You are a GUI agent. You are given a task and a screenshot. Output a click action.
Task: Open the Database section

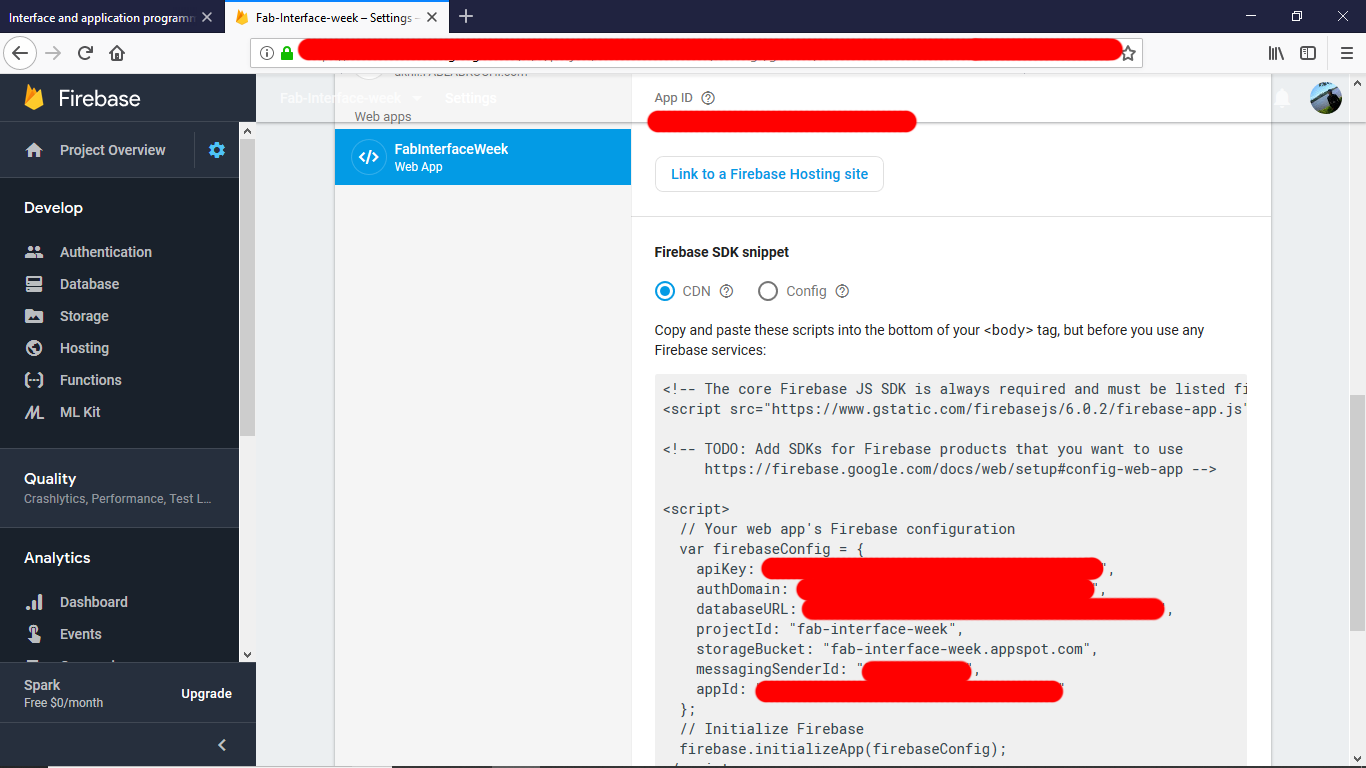point(90,284)
